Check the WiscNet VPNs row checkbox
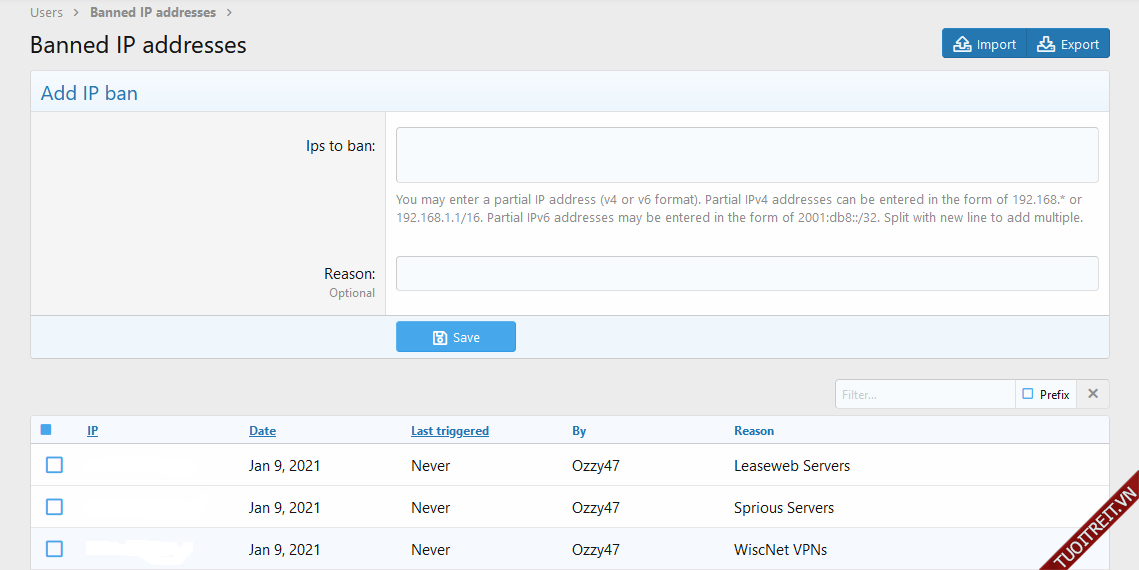1139x570 pixels. pyautogui.click(x=54, y=549)
